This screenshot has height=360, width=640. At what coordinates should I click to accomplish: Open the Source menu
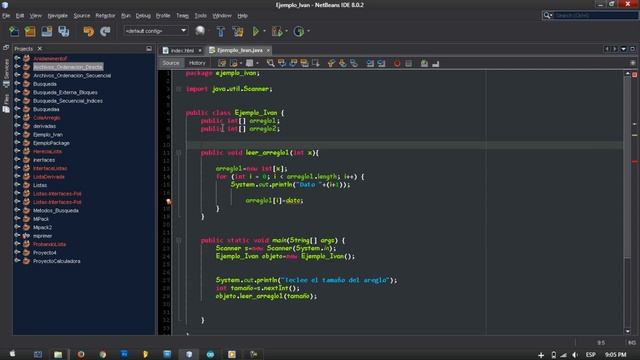[82, 16]
